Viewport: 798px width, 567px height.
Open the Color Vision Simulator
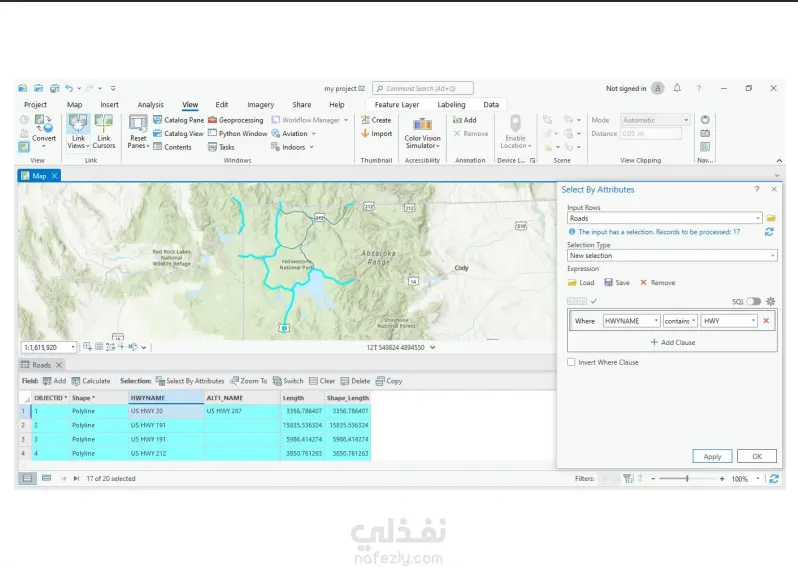422,133
